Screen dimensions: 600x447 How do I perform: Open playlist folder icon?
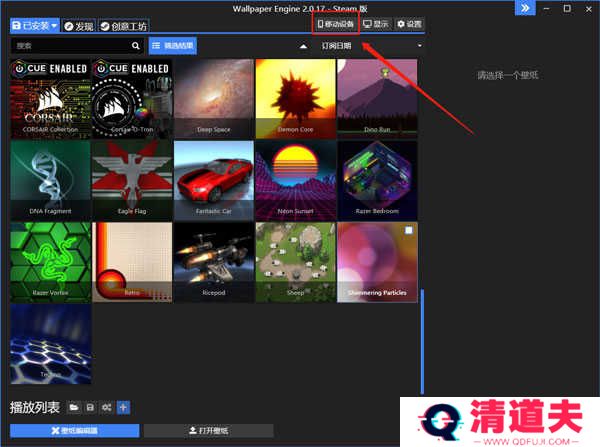tap(74, 407)
